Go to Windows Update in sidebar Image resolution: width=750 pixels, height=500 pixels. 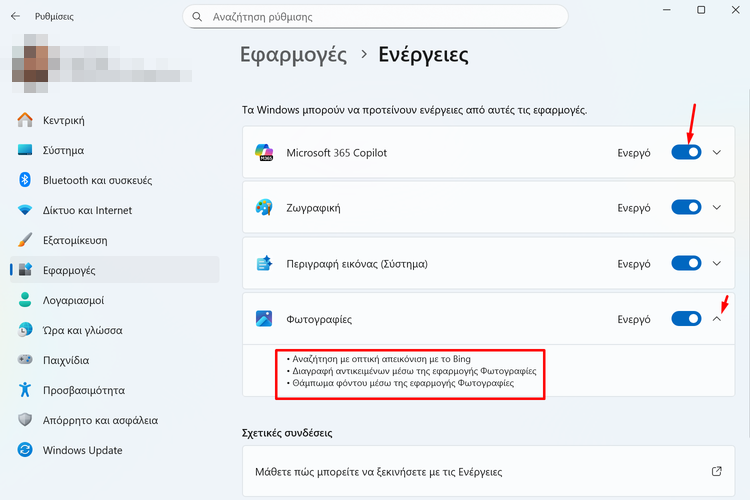tap(82, 450)
